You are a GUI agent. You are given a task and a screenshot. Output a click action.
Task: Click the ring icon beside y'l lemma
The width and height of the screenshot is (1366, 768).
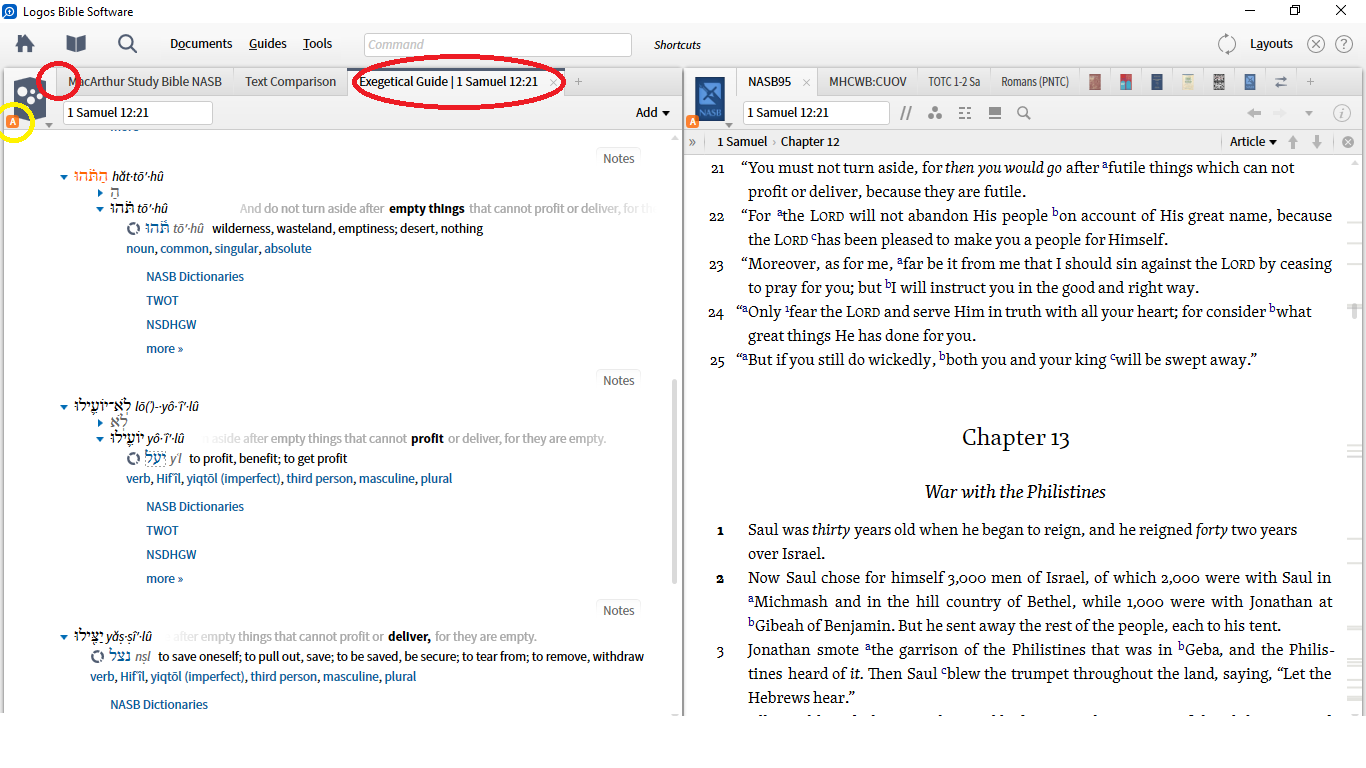[134, 459]
